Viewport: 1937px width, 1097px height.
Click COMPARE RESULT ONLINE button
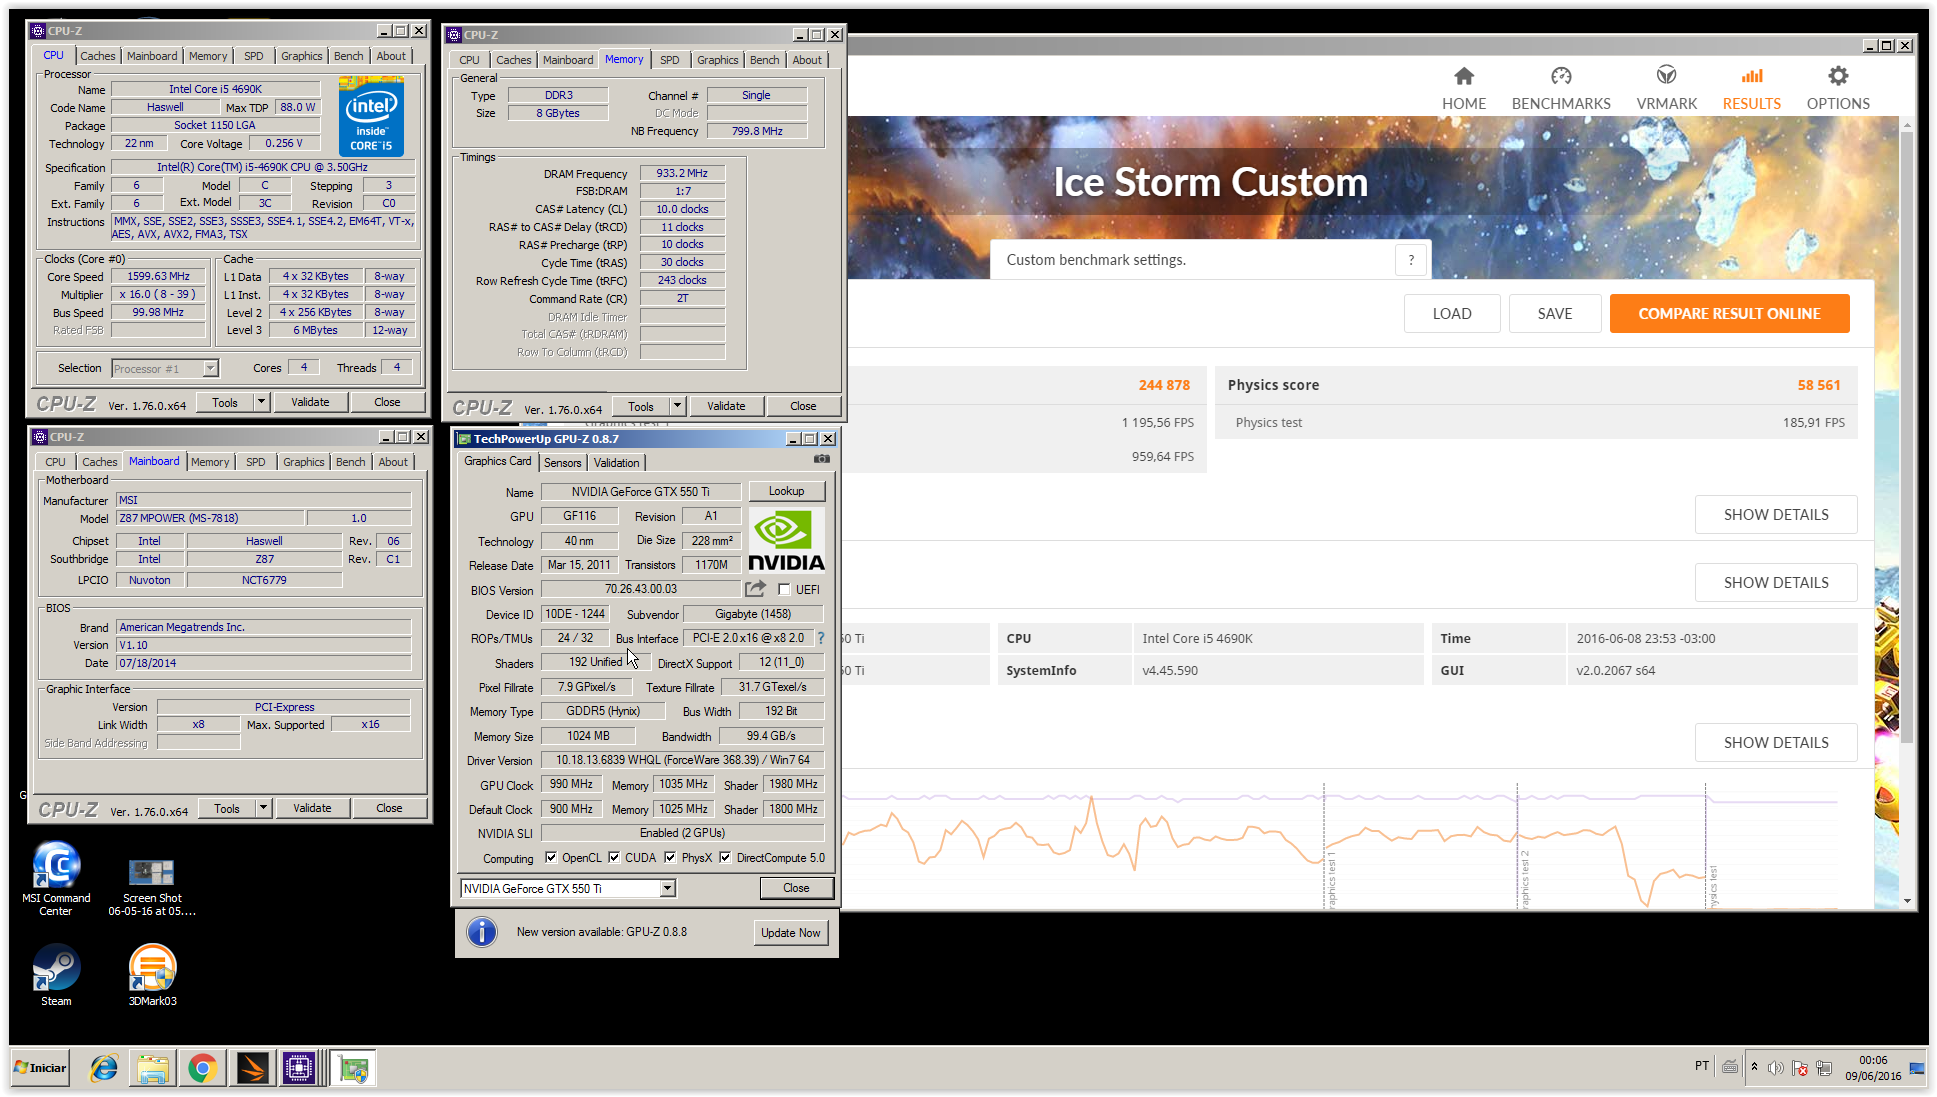coord(1729,313)
